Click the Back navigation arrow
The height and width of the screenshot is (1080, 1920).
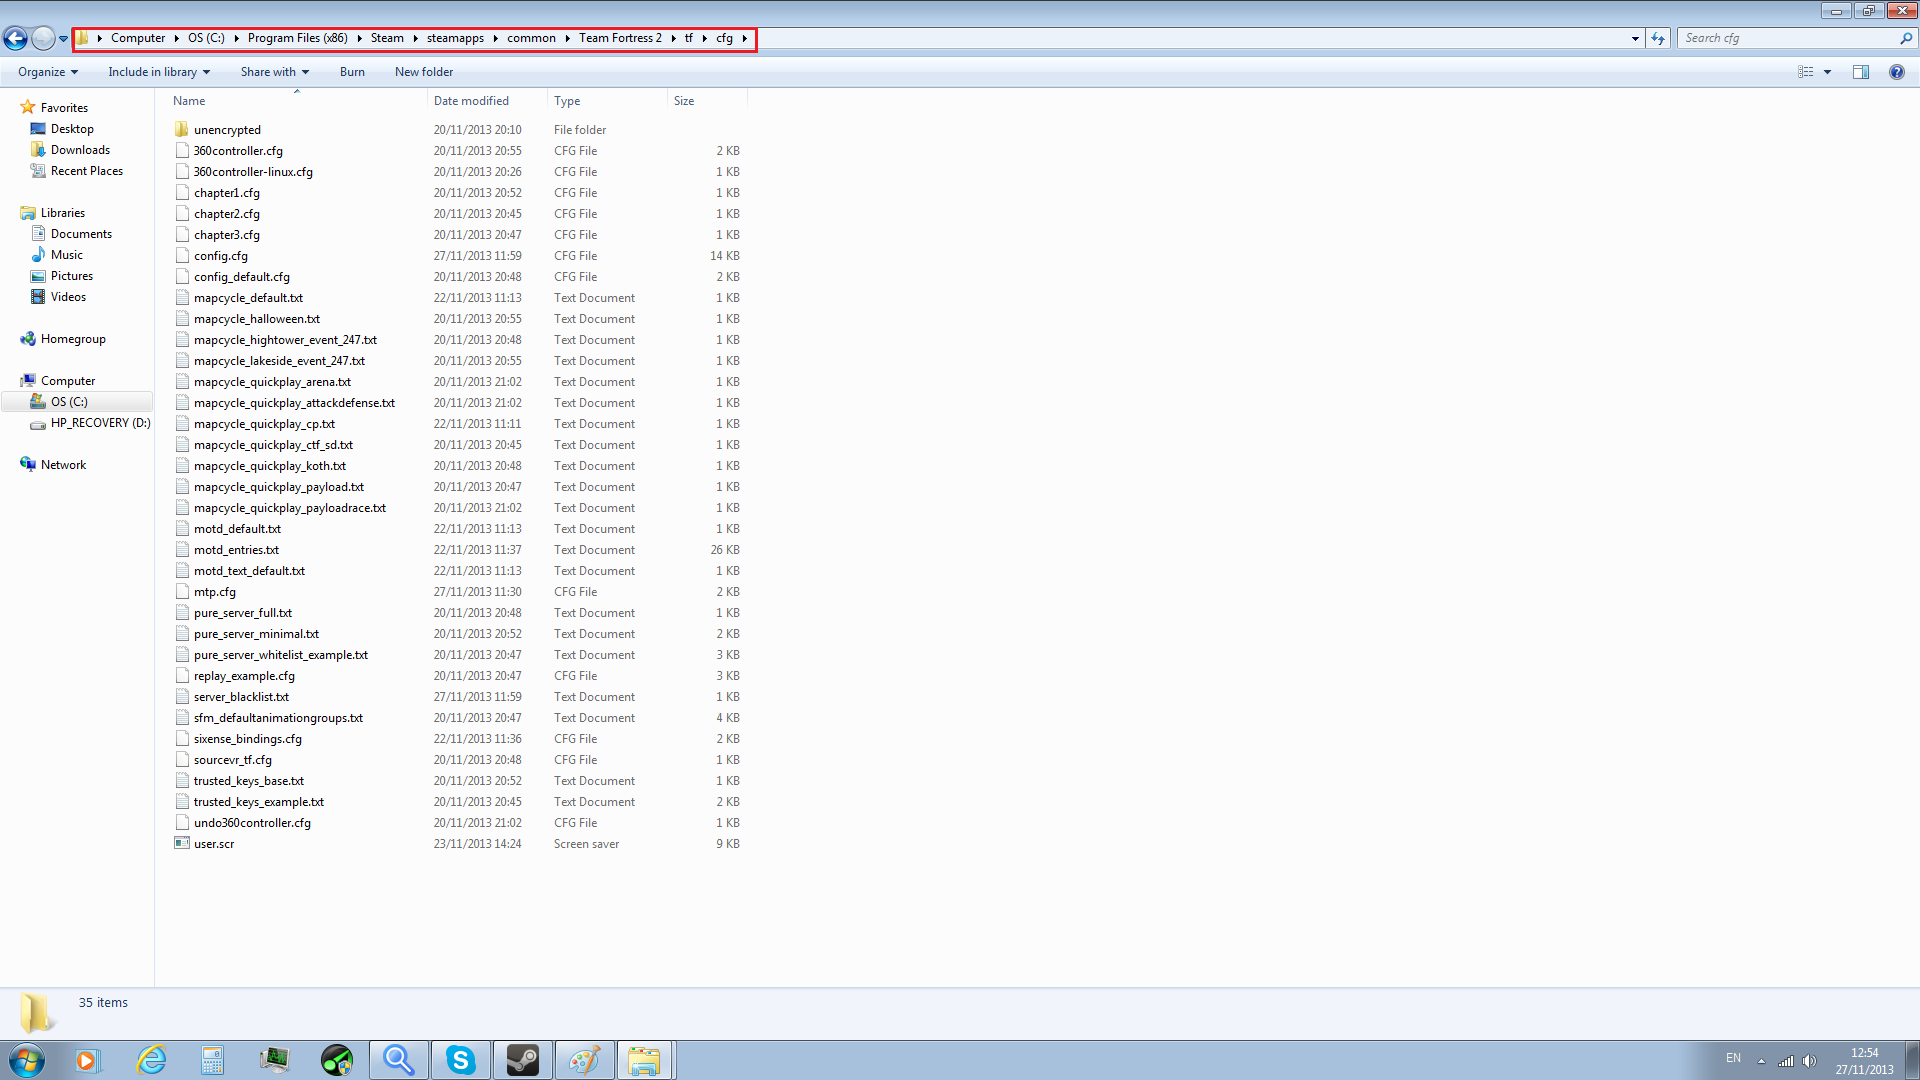pyautogui.click(x=16, y=39)
